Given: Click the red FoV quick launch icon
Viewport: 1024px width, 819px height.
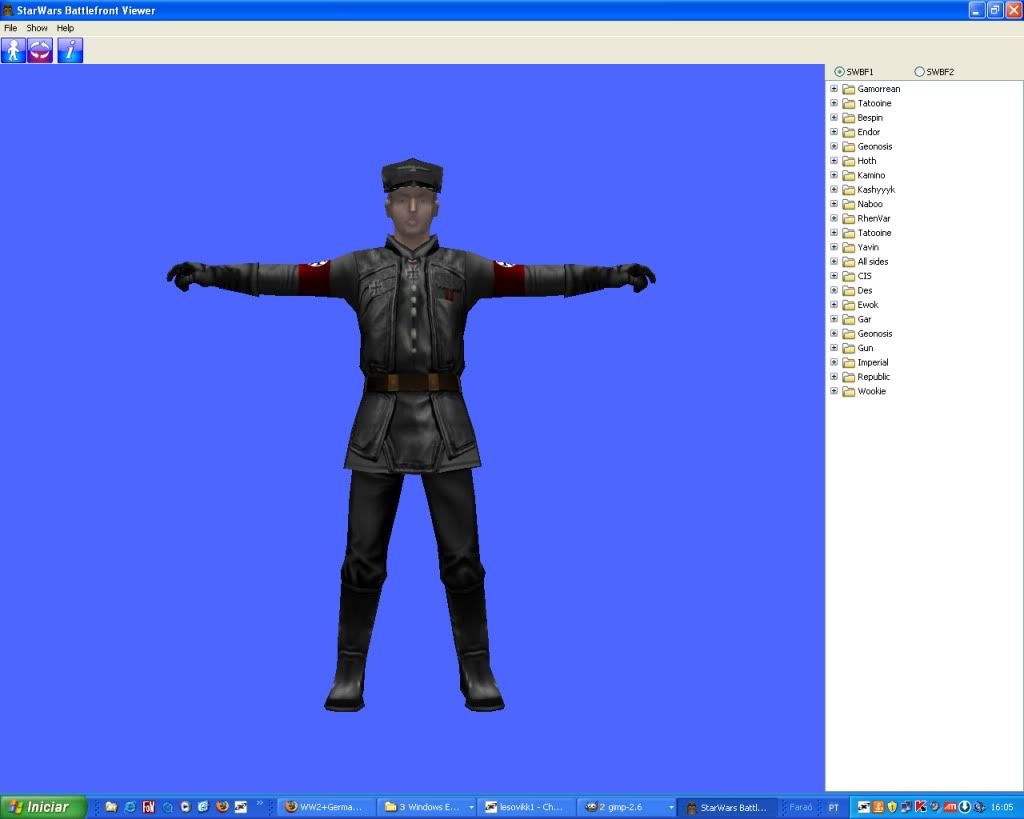Looking at the screenshot, I should coord(148,807).
